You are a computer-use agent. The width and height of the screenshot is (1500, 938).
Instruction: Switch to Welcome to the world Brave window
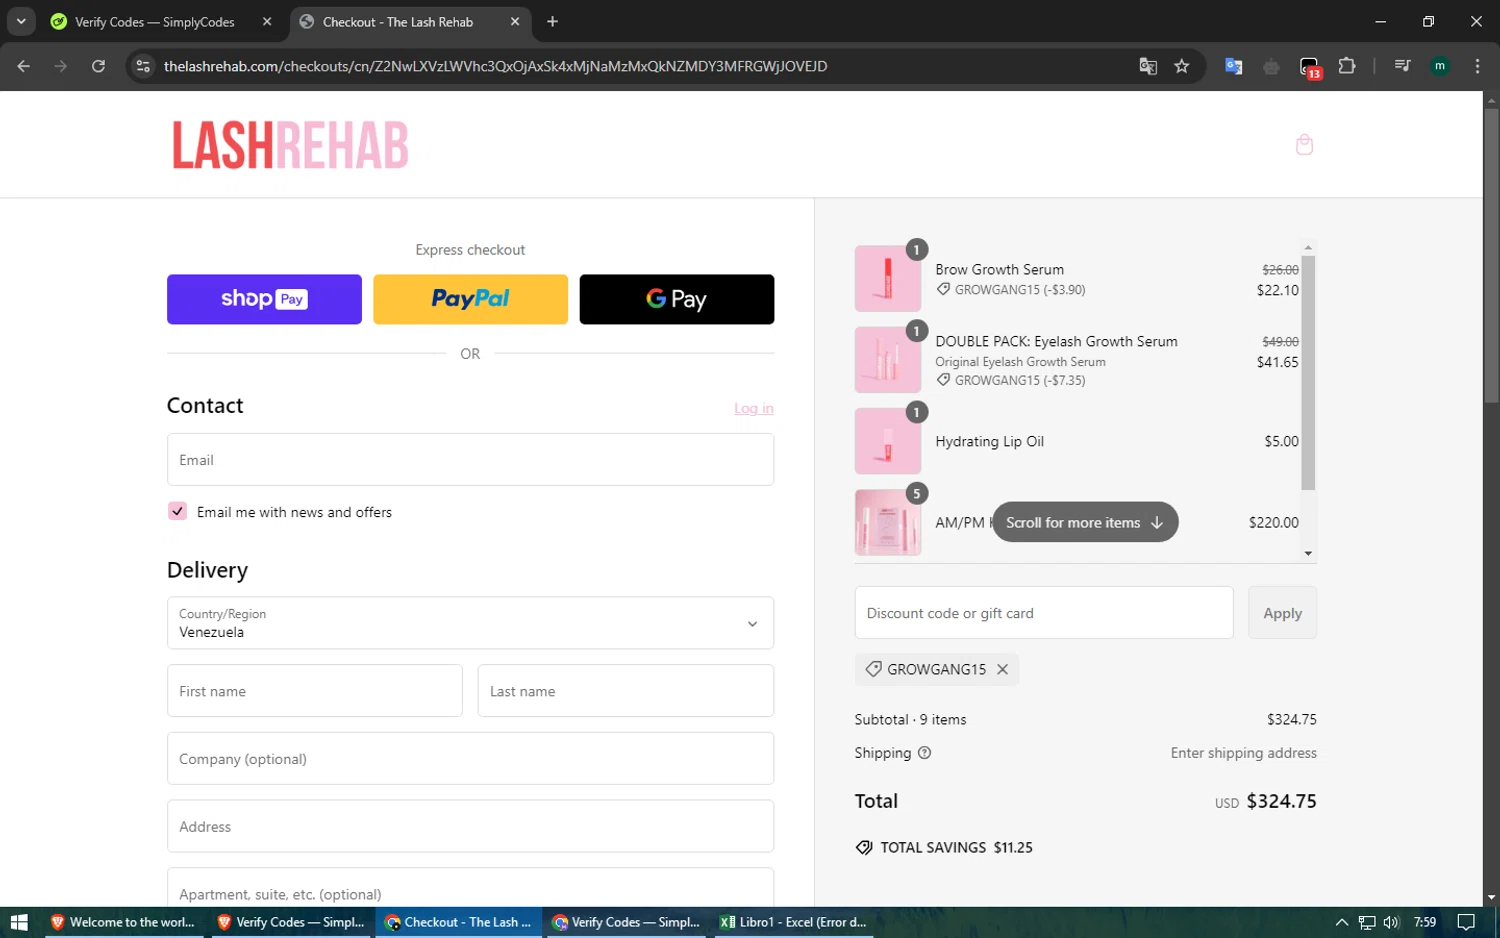tap(122, 922)
